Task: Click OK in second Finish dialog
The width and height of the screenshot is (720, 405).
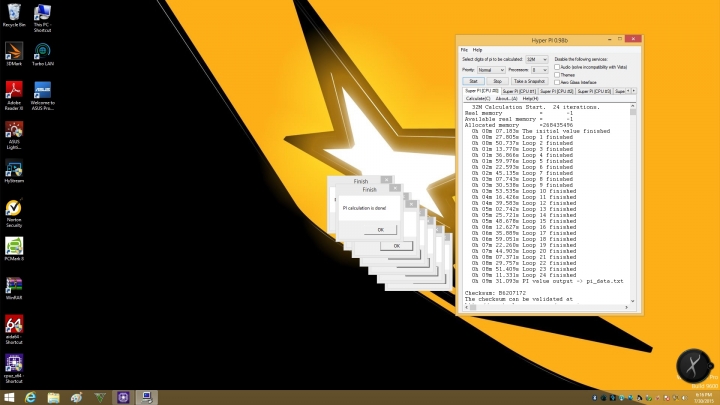Action: pos(396,246)
